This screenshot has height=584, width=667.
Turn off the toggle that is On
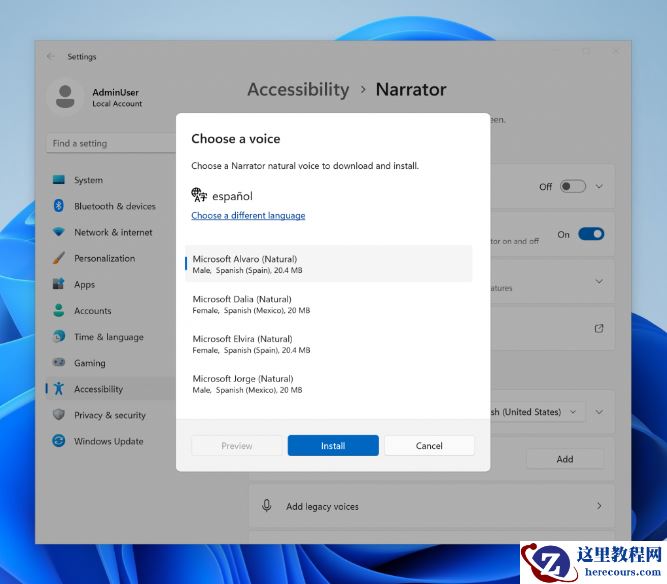tap(591, 234)
